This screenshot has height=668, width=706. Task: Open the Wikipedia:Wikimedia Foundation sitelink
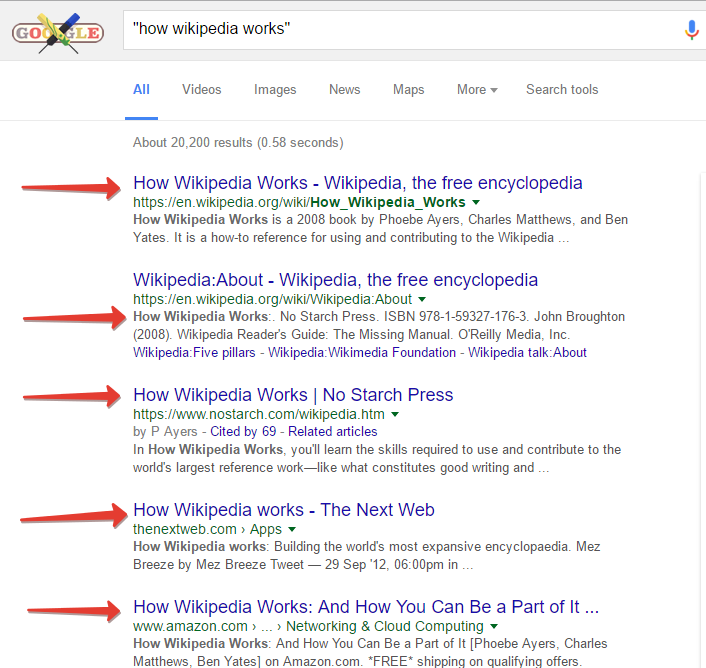coord(362,352)
